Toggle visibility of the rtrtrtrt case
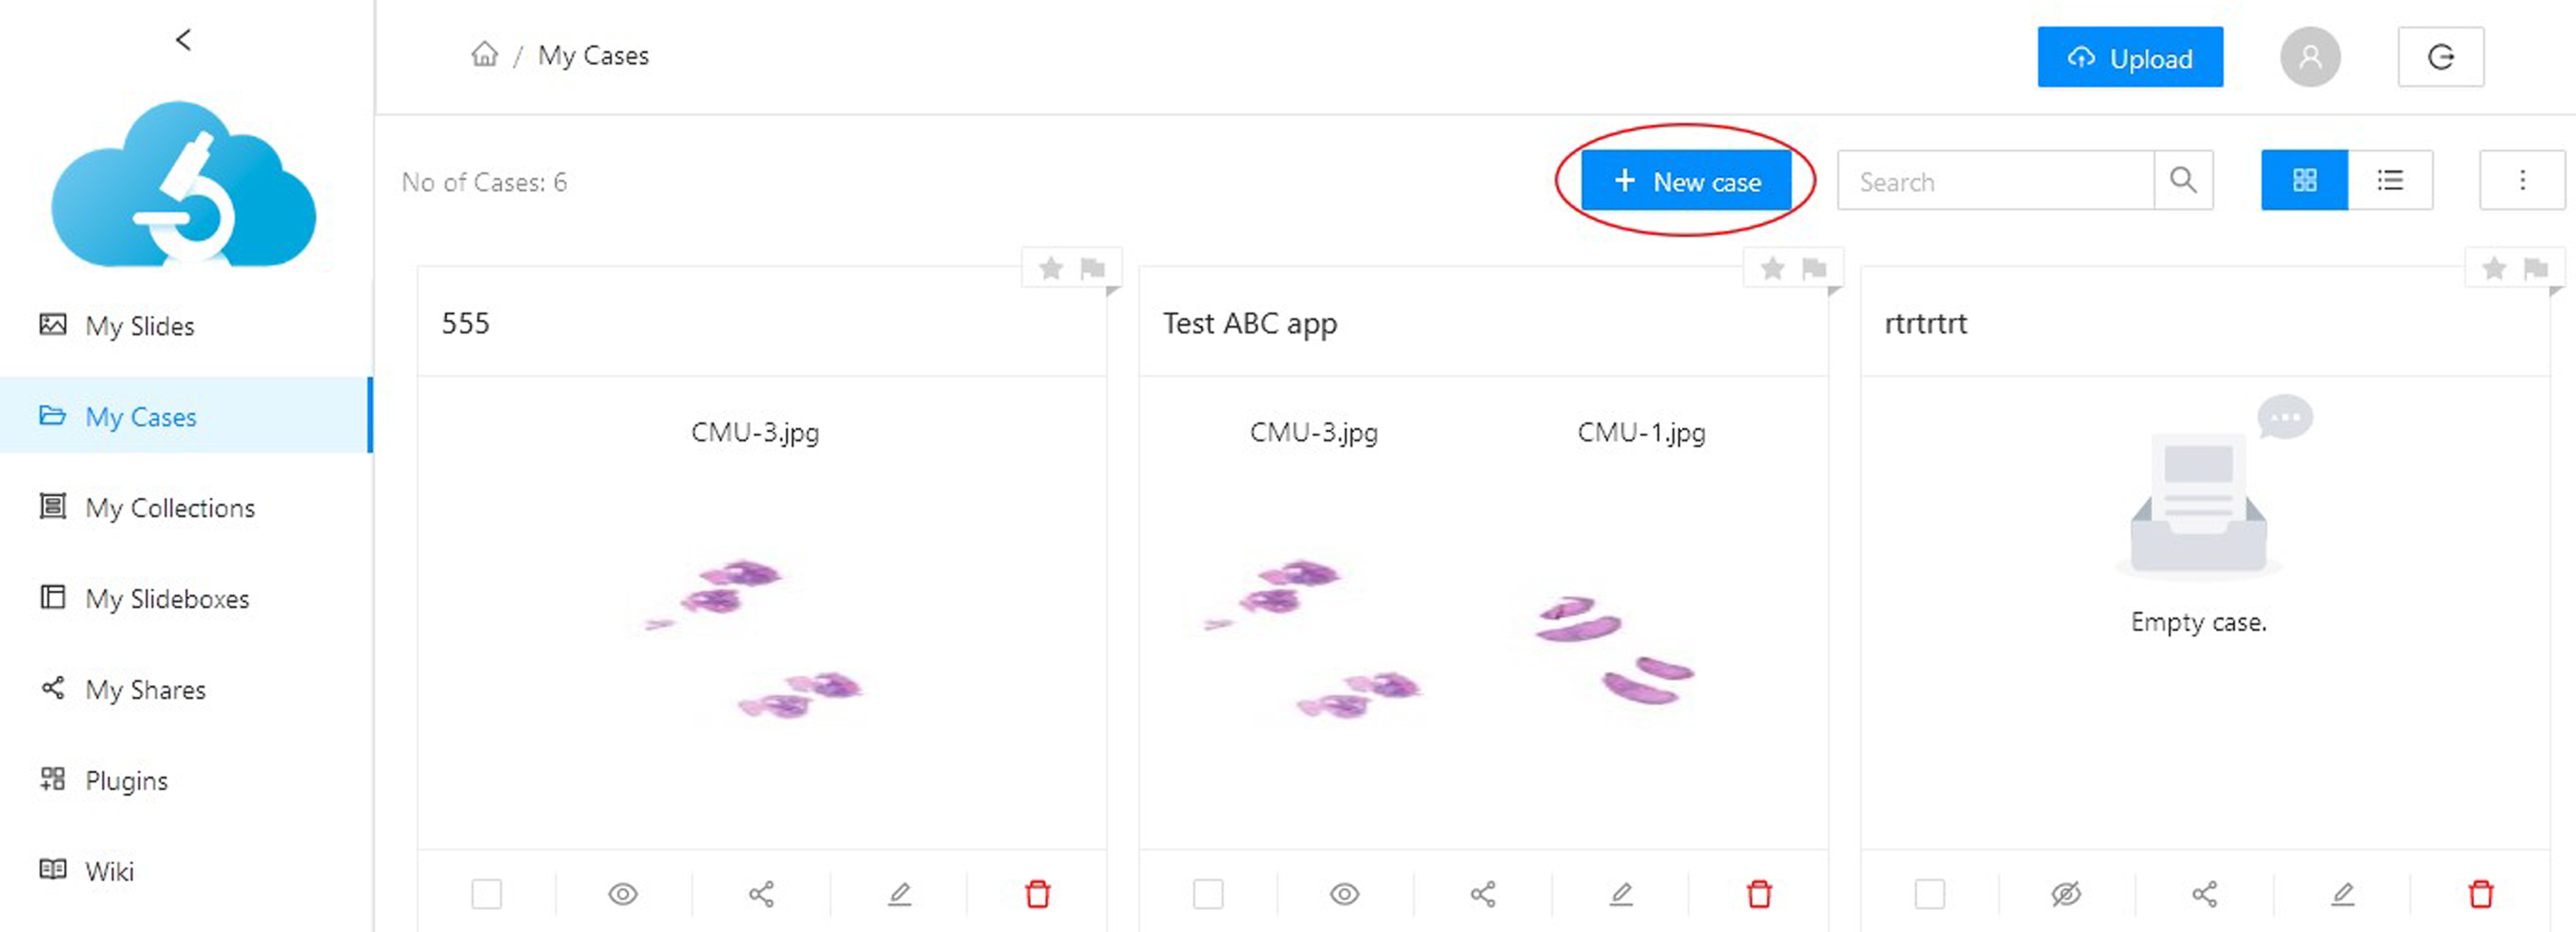Viewport: 2576px width, 932px height. point(2066,893)
